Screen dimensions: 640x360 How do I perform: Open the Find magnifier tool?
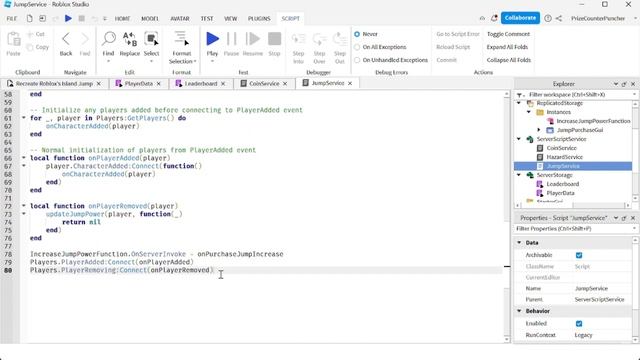[109, 39]
